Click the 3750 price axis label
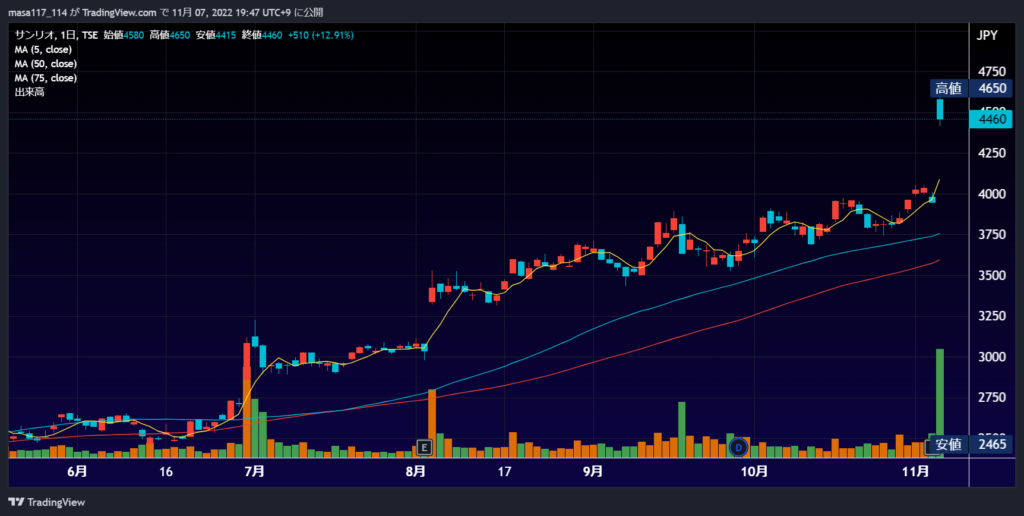 (991, 234)
